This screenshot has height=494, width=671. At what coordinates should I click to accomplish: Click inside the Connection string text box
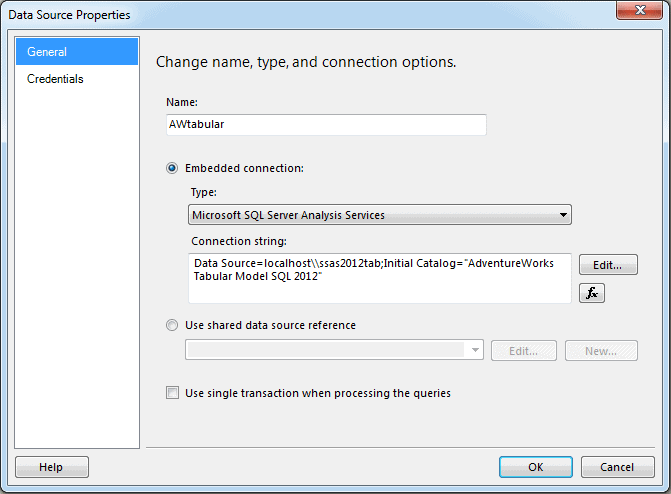click(380, 278)
